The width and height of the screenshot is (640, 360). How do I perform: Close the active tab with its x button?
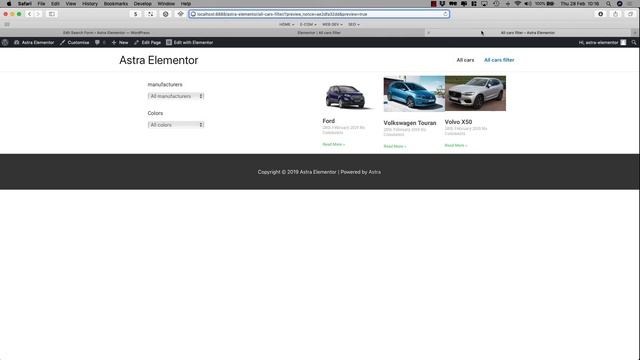point(428,33)
